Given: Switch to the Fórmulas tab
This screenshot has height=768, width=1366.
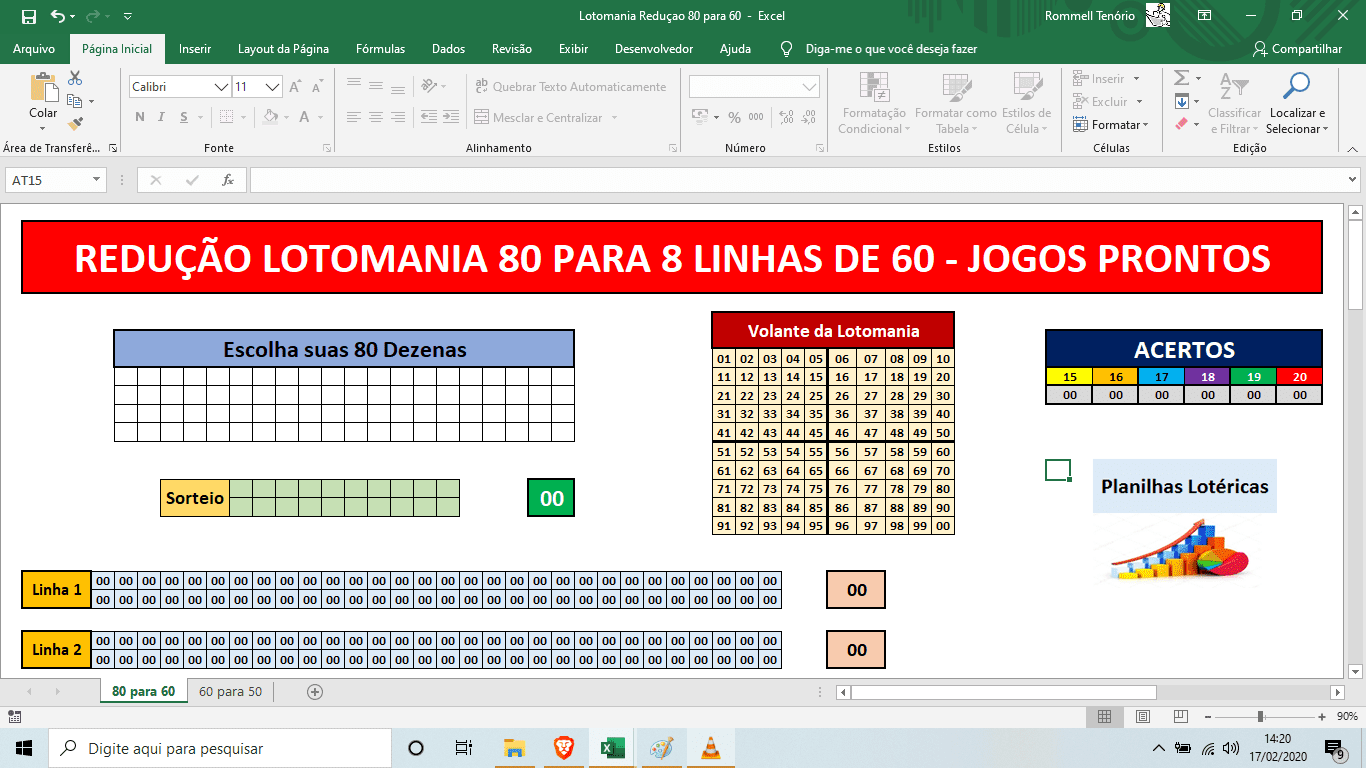Looking at the screenshot, I should 380,48.
